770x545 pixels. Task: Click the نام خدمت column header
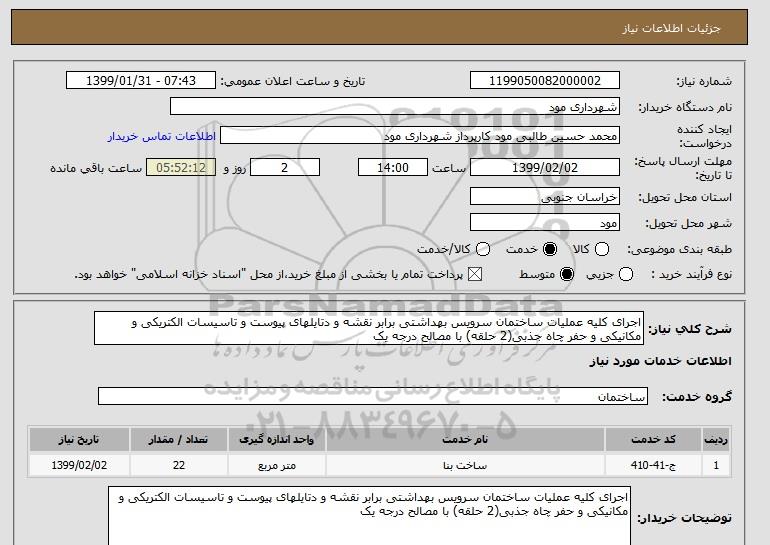pyautogui.click(x=465, y=439)
